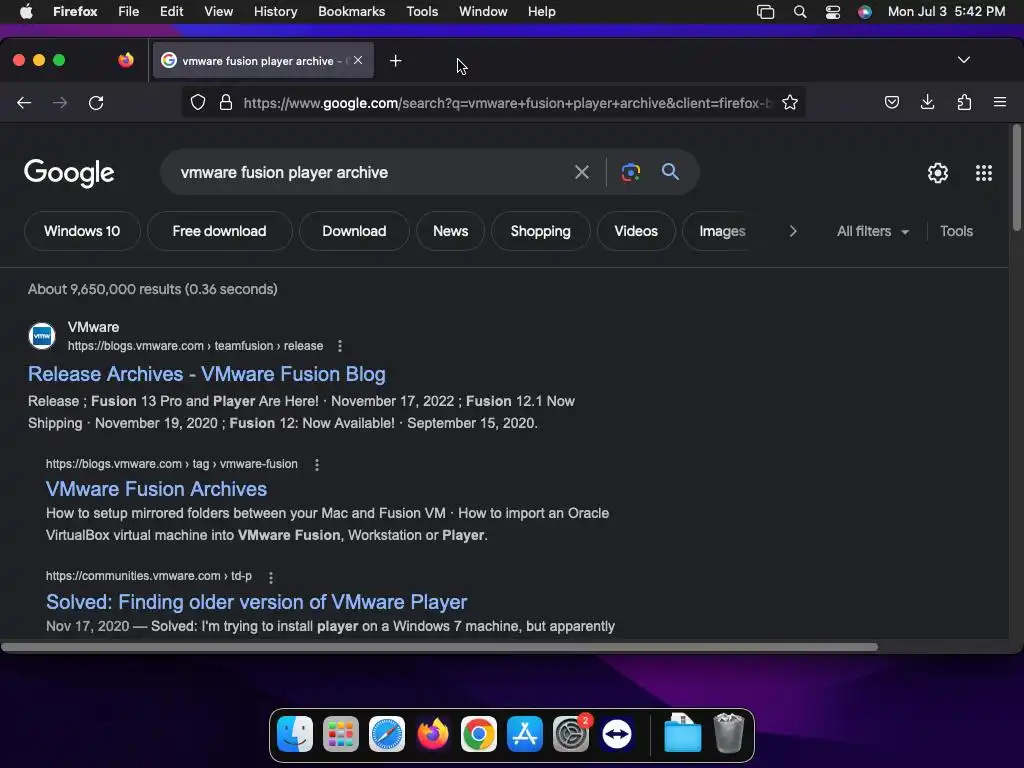Screen dimensions: 1024x768
Task: Click the Google logo
Action: 69,173
